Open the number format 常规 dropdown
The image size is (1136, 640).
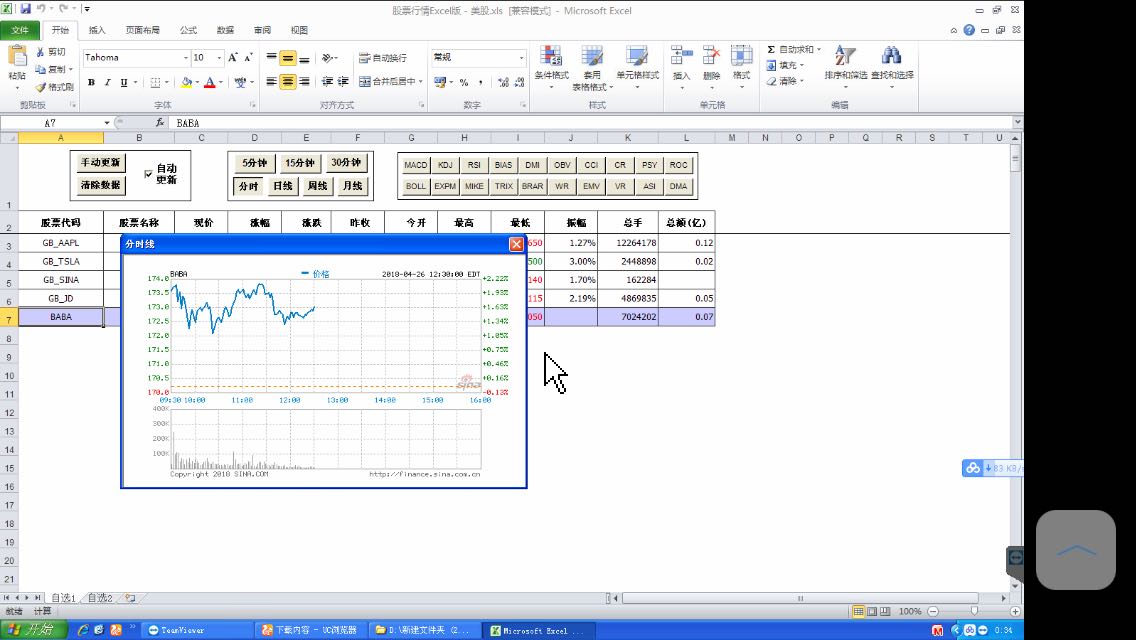521,57
